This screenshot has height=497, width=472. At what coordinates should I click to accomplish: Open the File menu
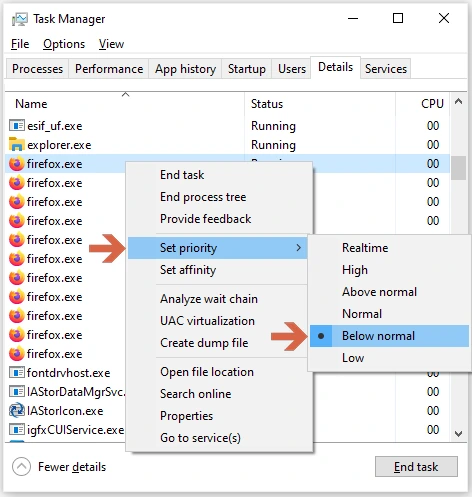(20, 44)
